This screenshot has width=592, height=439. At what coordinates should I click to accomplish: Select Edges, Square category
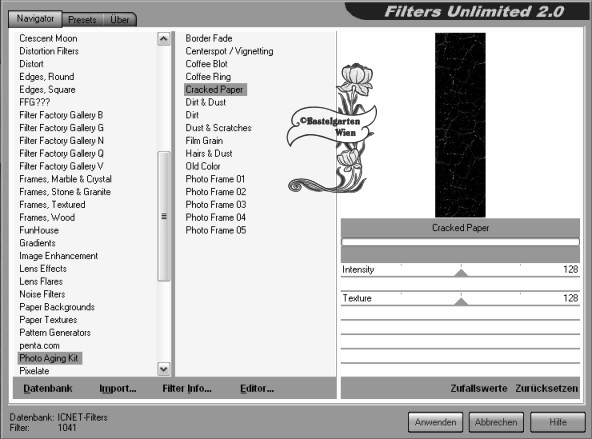[47, 89]
